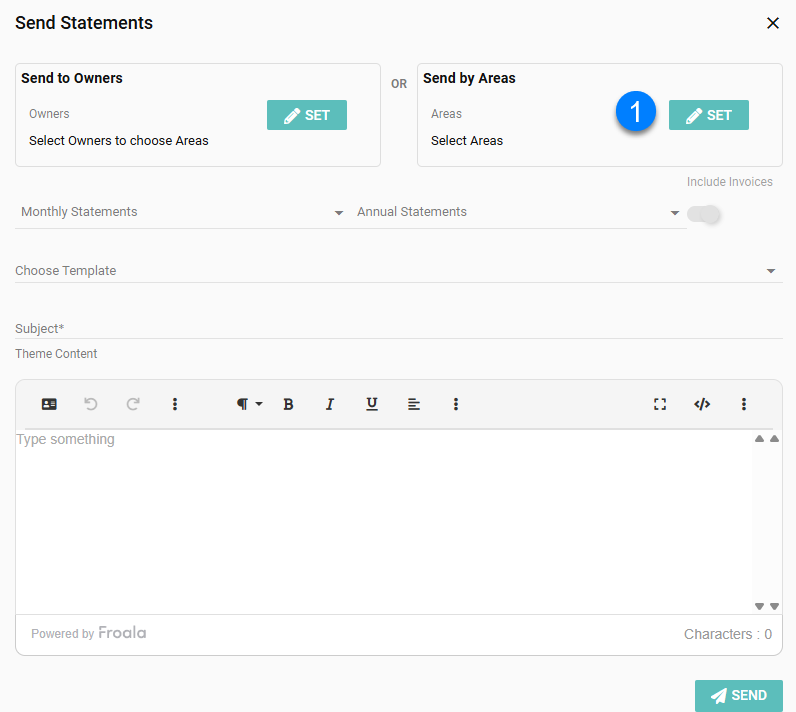Click the Redo arrow in editor toolbar
The width and height of the screenshot is (796, 712).
point(133,404)
